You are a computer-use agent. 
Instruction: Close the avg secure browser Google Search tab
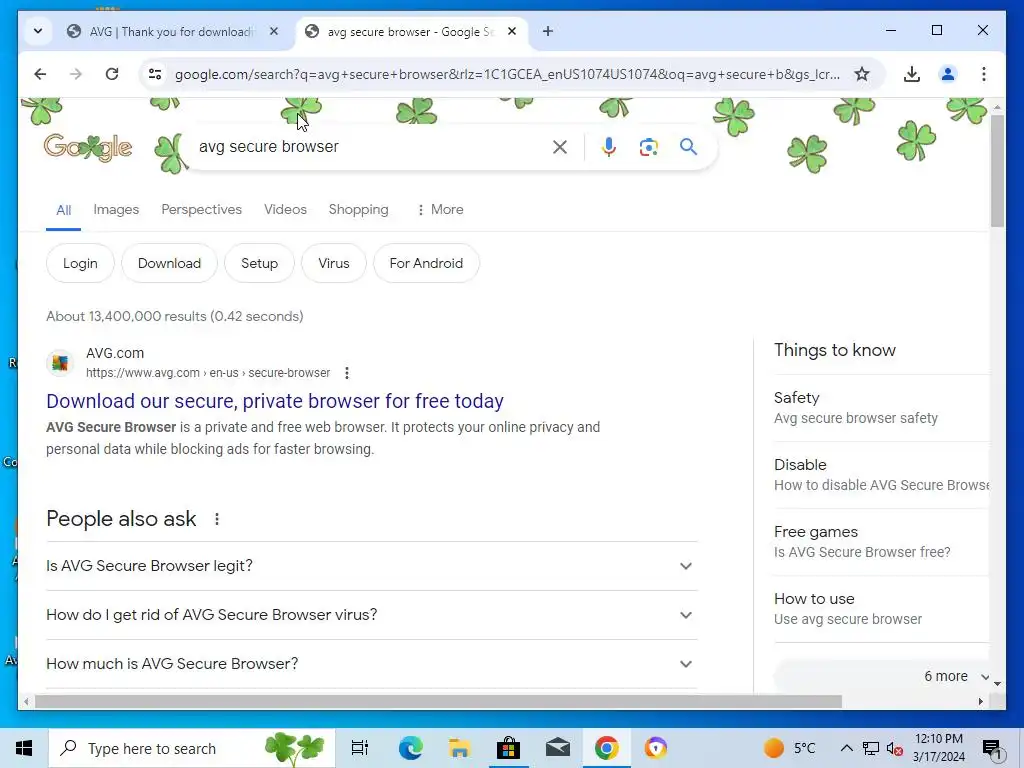[x=512, y=31]
